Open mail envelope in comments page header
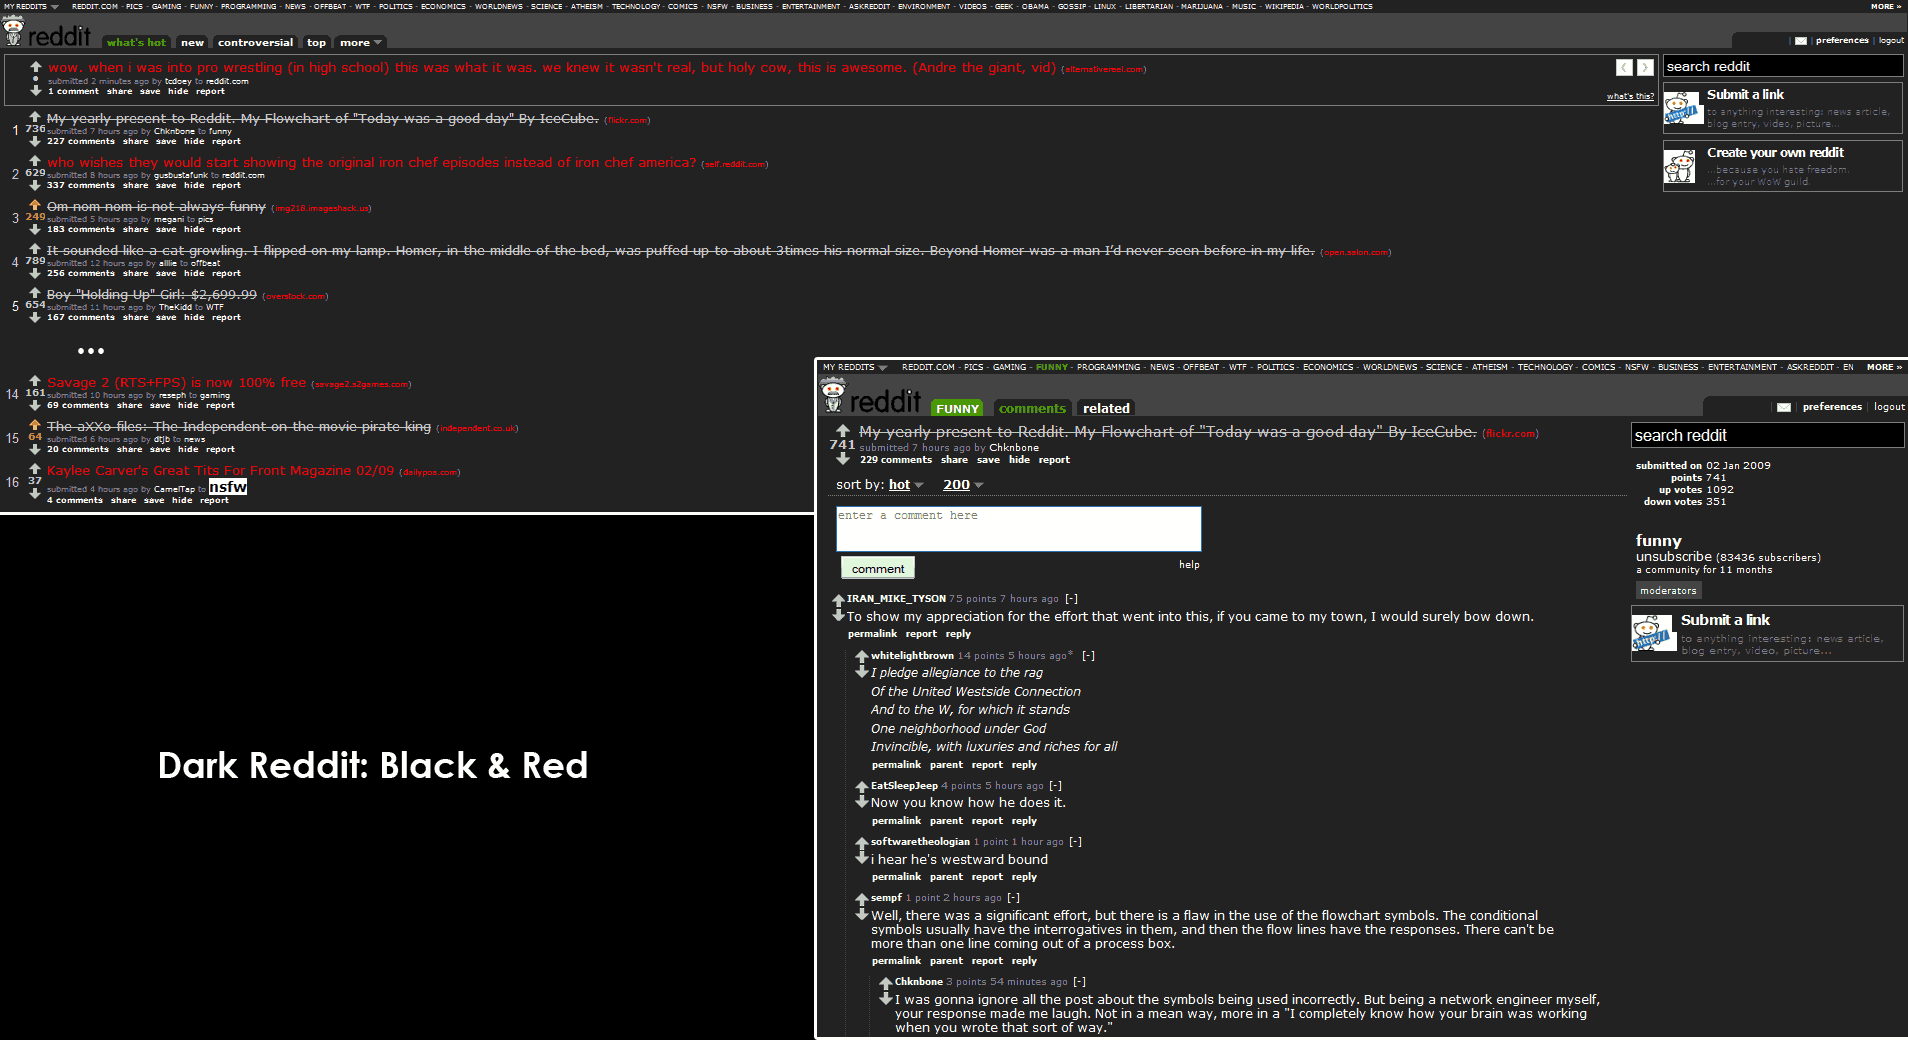The image size is (1908, 1040). pyautogui.click(x=1784, y=407)
